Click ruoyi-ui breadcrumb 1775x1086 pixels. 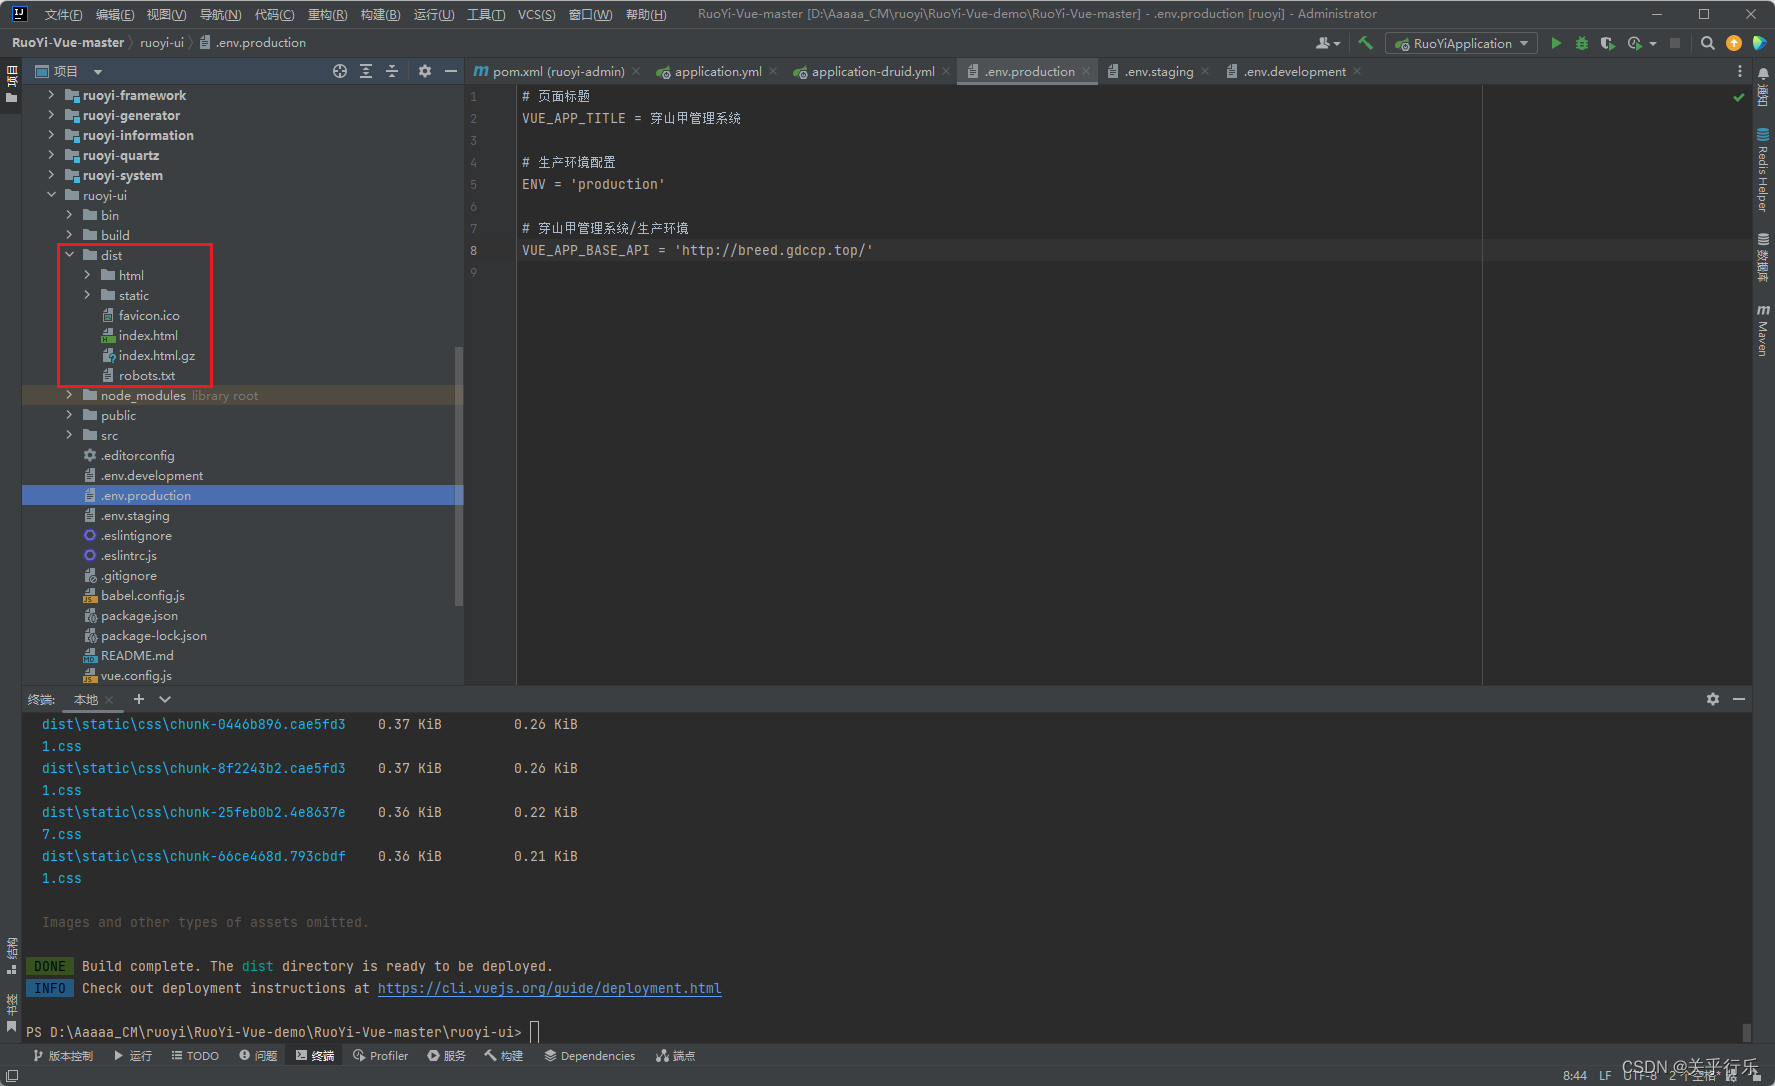[x=162, y=42]
